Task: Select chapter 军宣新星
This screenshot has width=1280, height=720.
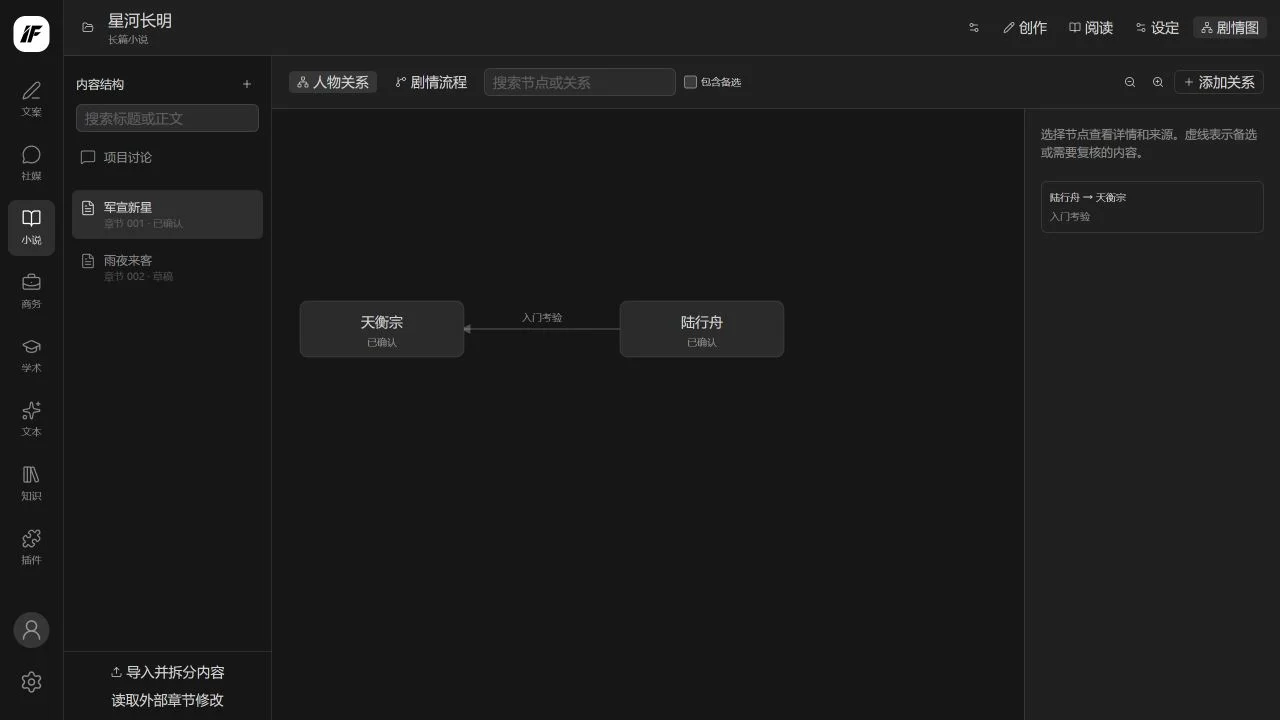Action: point(167,214)
